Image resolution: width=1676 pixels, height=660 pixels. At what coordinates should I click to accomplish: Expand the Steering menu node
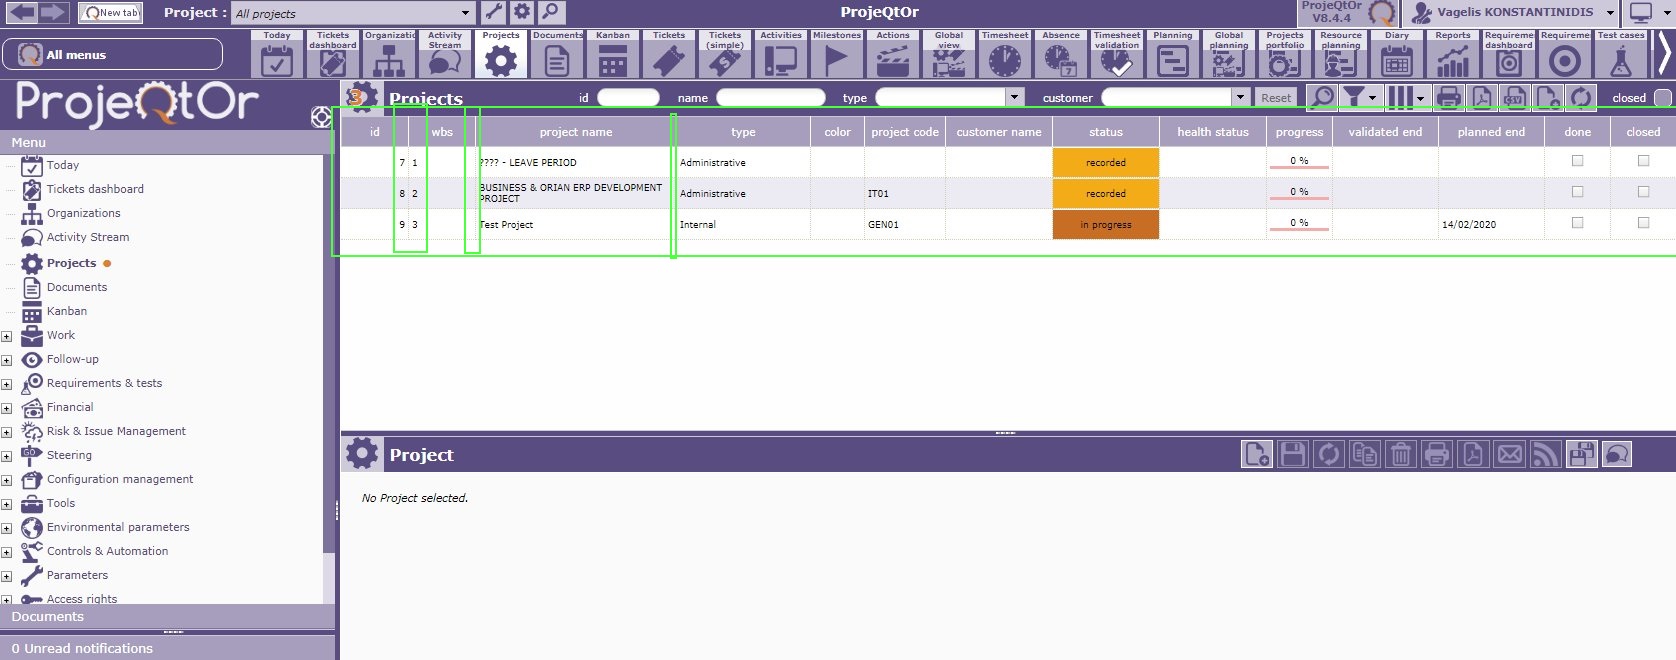[6, 456]
